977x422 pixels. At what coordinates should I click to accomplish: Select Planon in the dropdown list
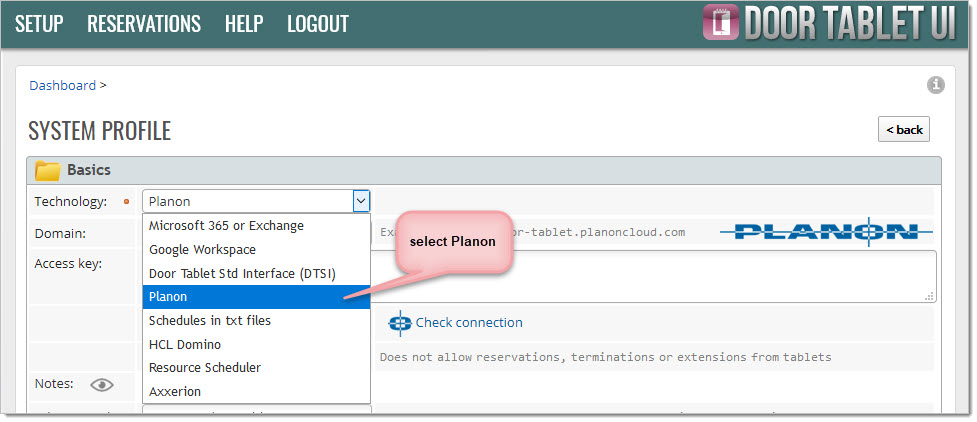tap(257, 297)
